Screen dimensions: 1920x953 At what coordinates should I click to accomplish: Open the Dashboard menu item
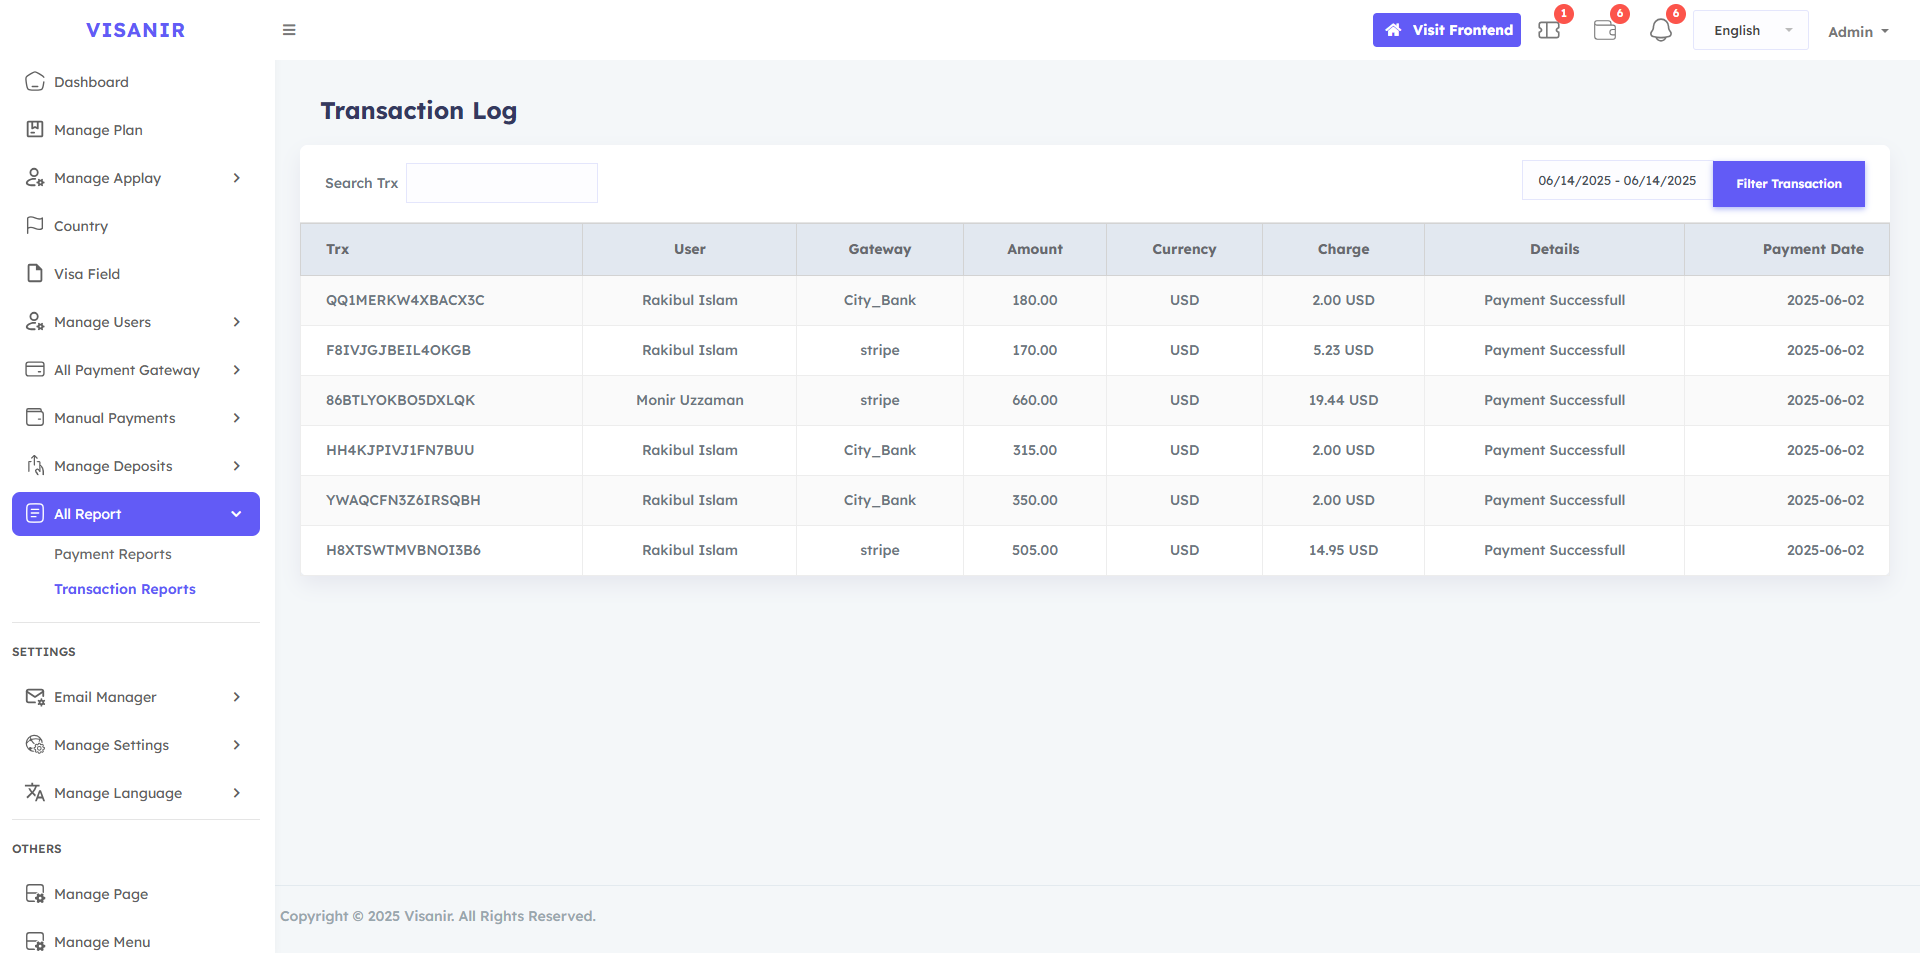pos(136,82)
